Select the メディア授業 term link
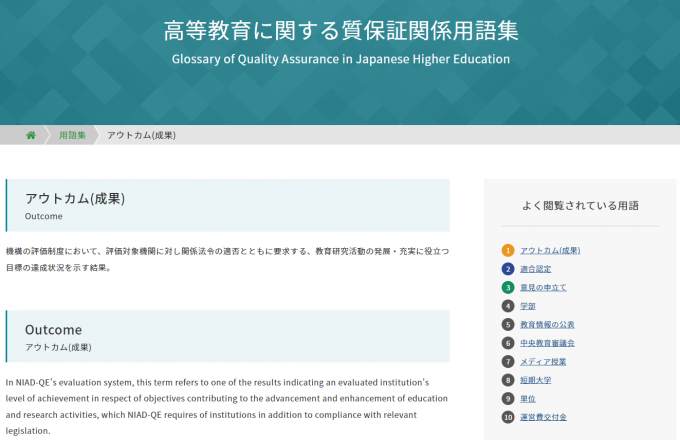This screenshot has width=680, height=440. click(543, 361)
